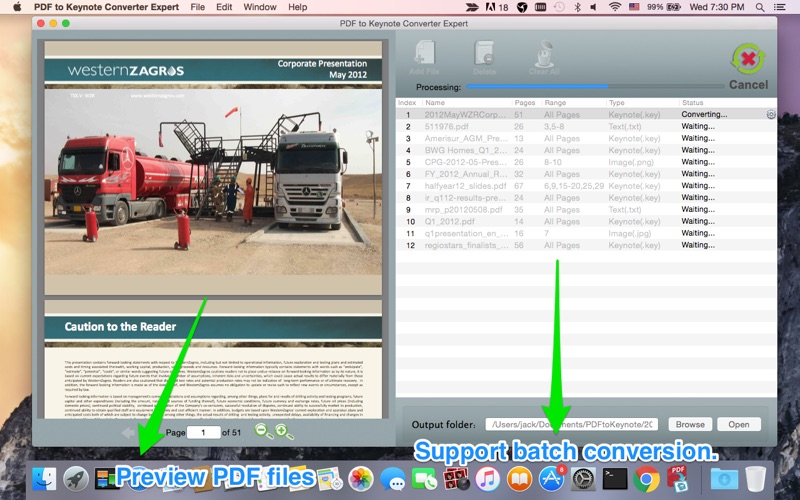Select the 511976.pdf row
The height and width of the screenshot is (500, 800).
coord(586,127)
